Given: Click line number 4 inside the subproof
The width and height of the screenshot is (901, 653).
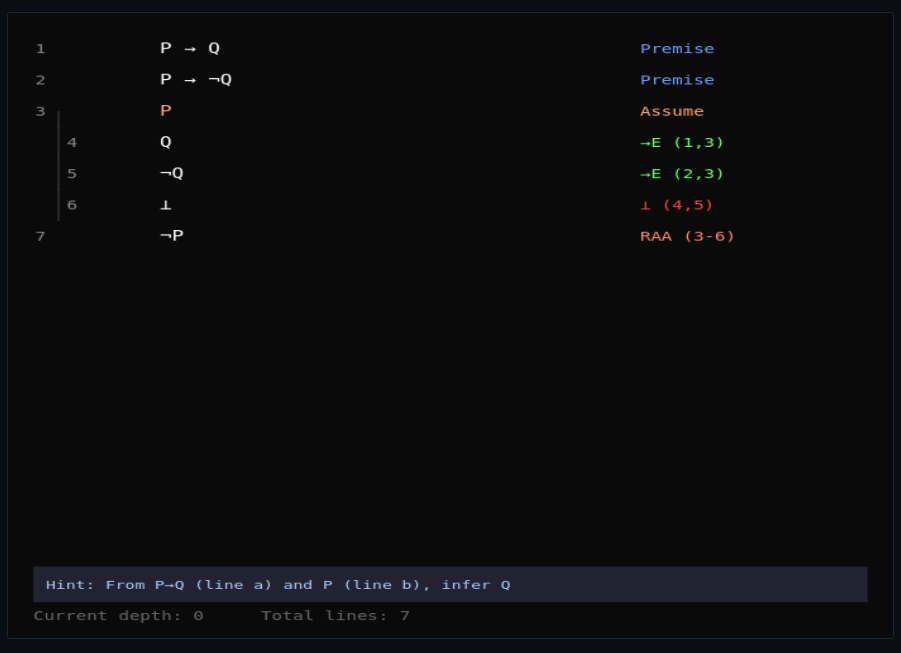Looking at the screenshot, I should pyautogui.click(x=71, y=142).
